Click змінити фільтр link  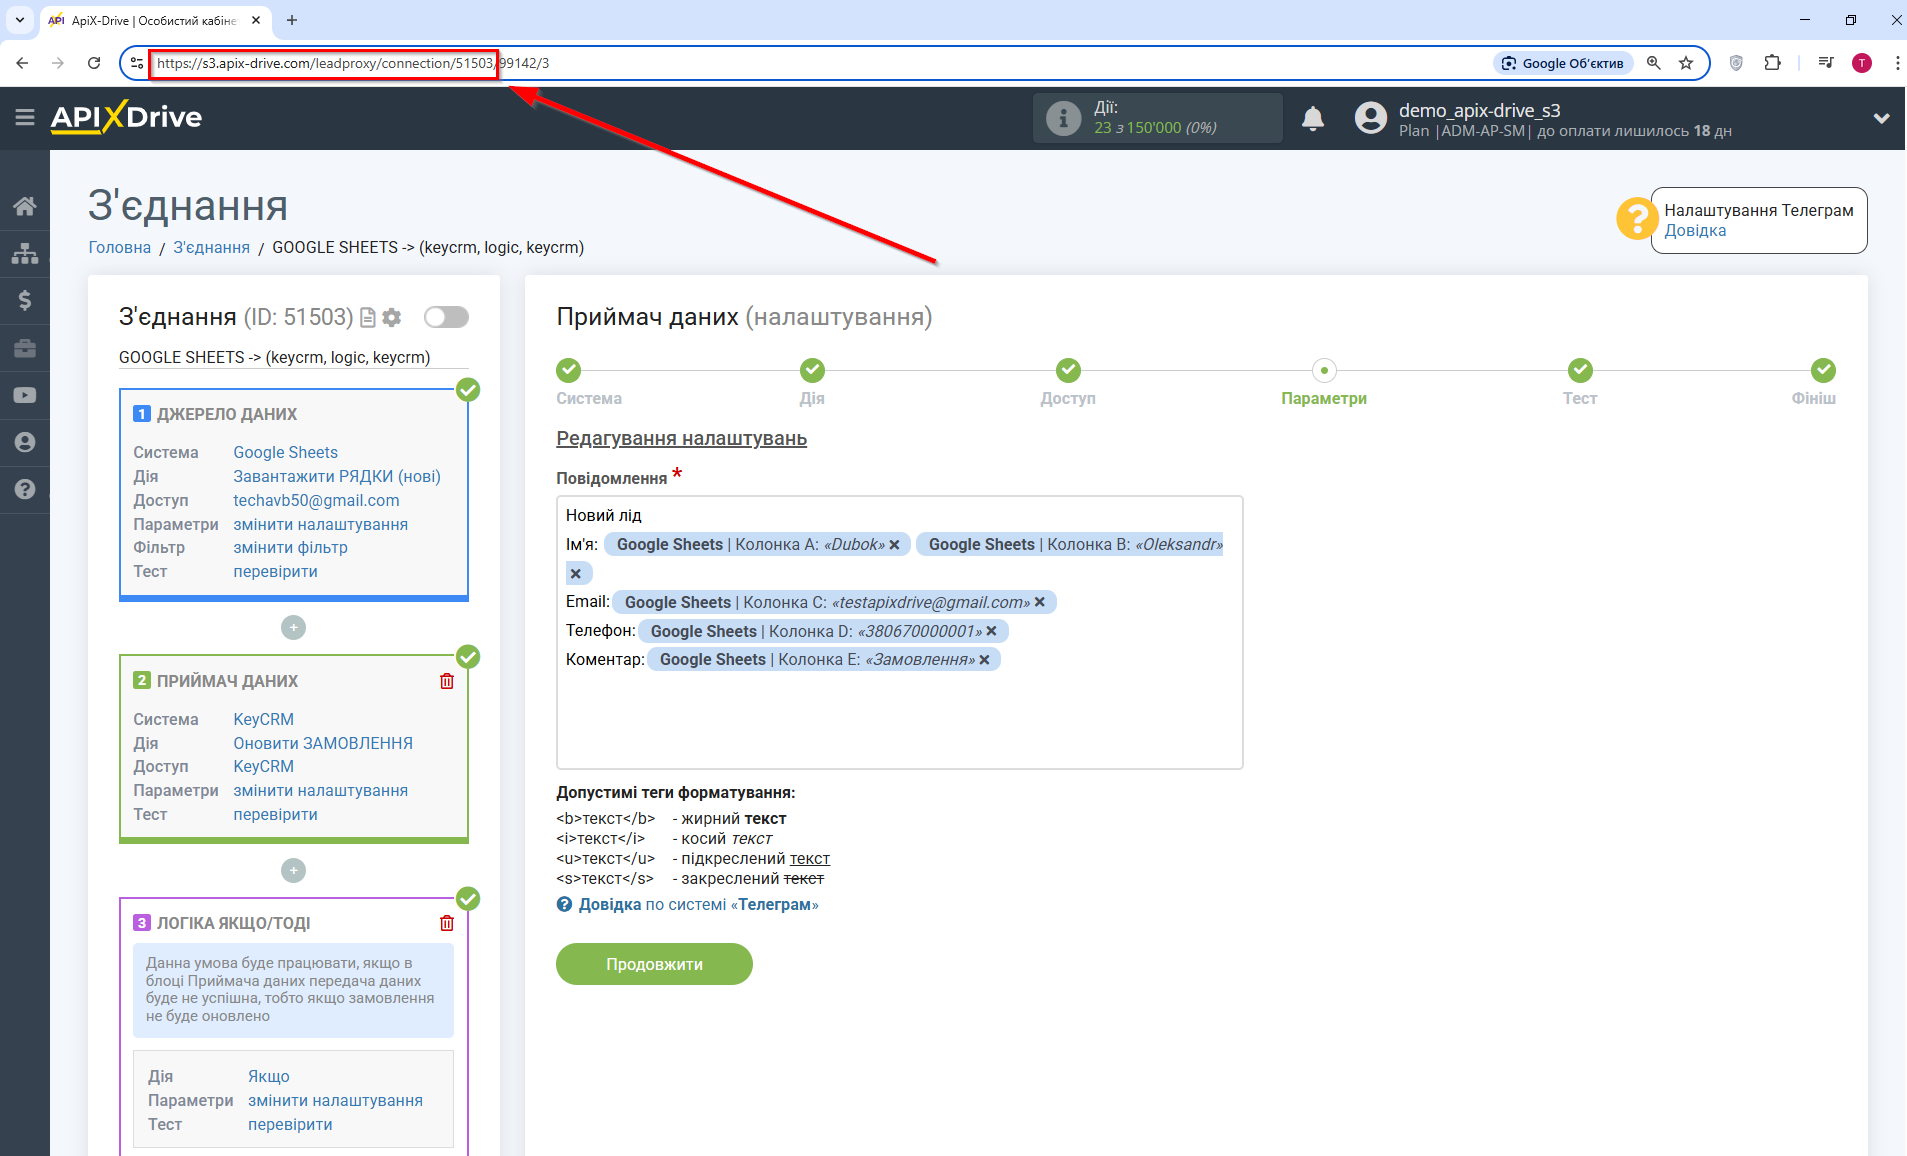290,548
